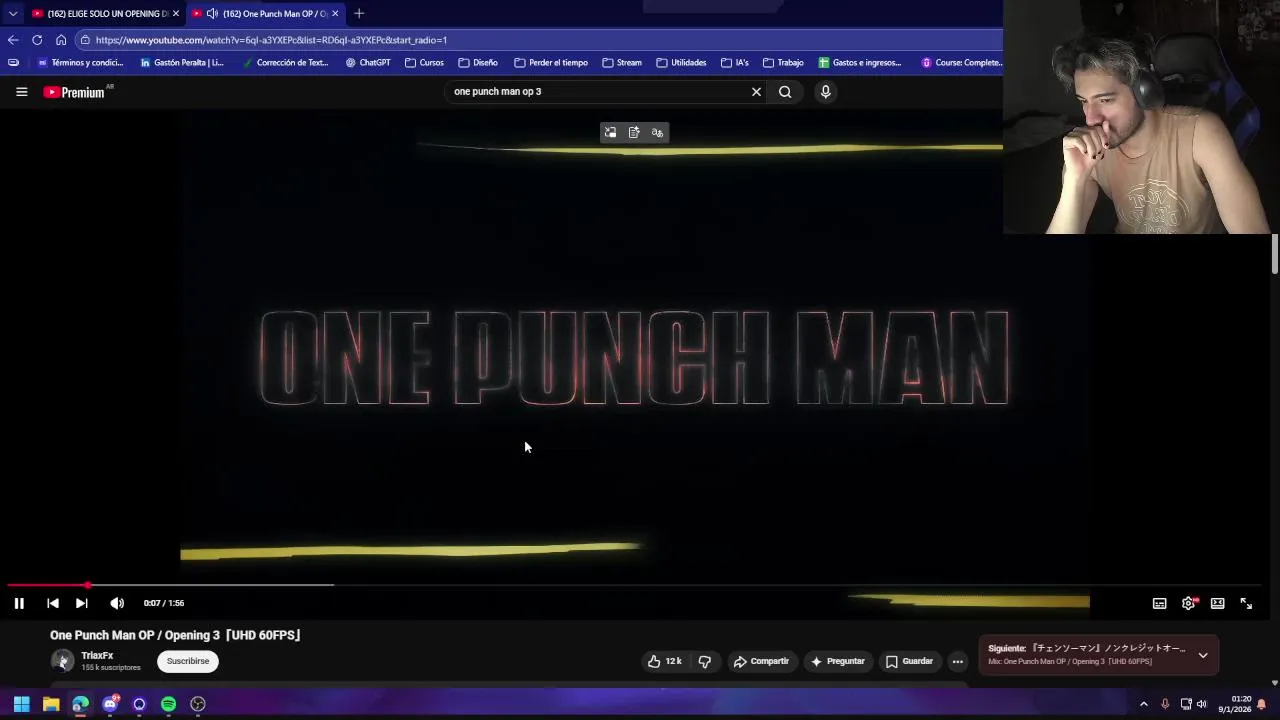Expand Trabajo bookmark folder

coord(783,62)
